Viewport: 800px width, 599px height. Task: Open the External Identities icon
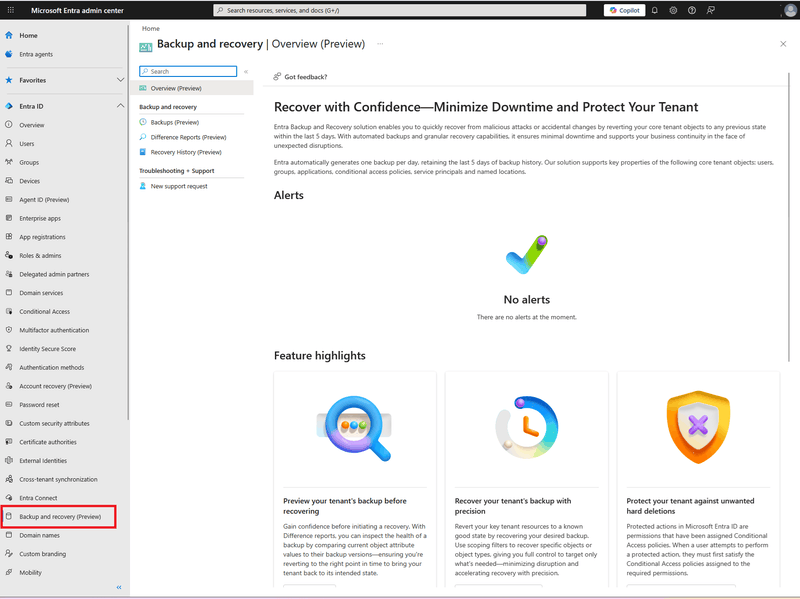pos(9,461)
